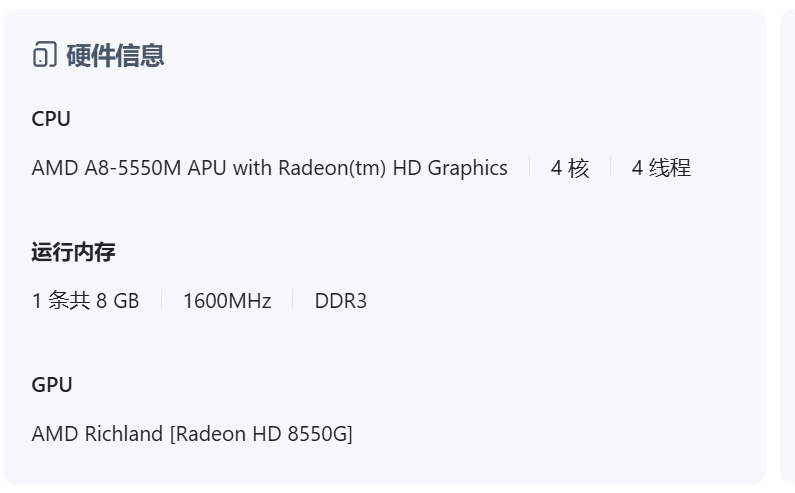Select the 硬件信息 section heading
Viewport: 795px width, 493px height.
pos(115,55)
